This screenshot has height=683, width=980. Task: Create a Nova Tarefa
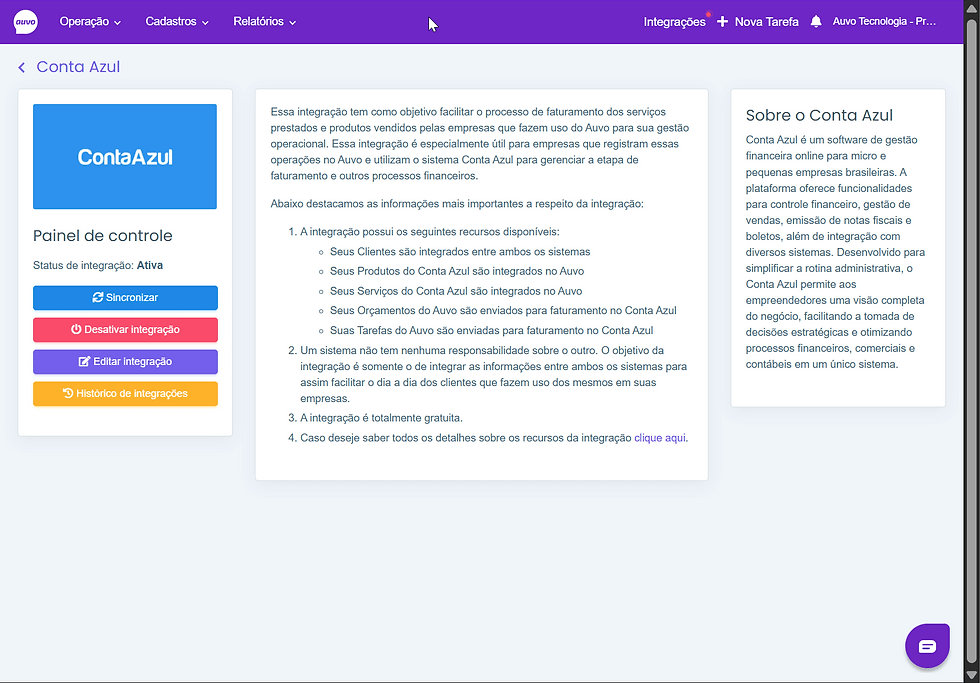(758, 22)
